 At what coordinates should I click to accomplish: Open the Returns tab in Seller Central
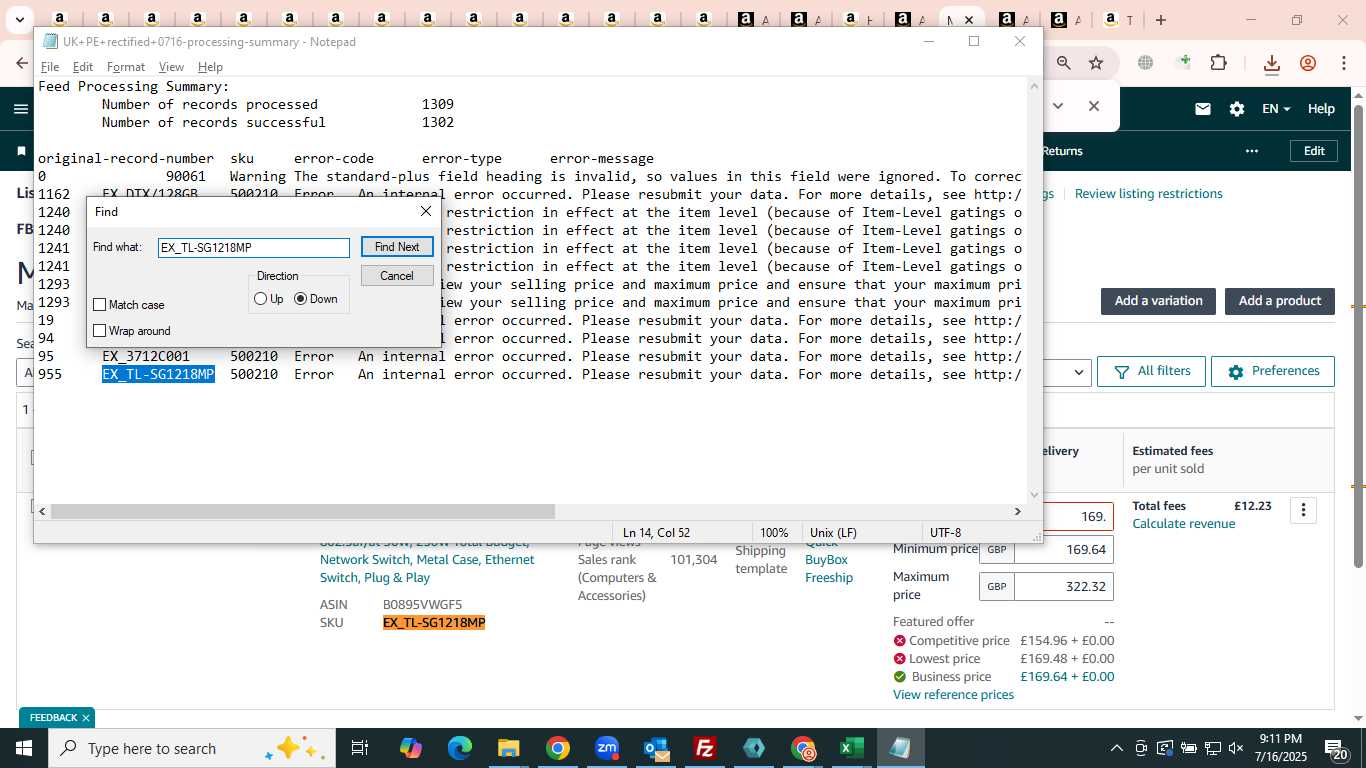click(x=1062, y=151)
